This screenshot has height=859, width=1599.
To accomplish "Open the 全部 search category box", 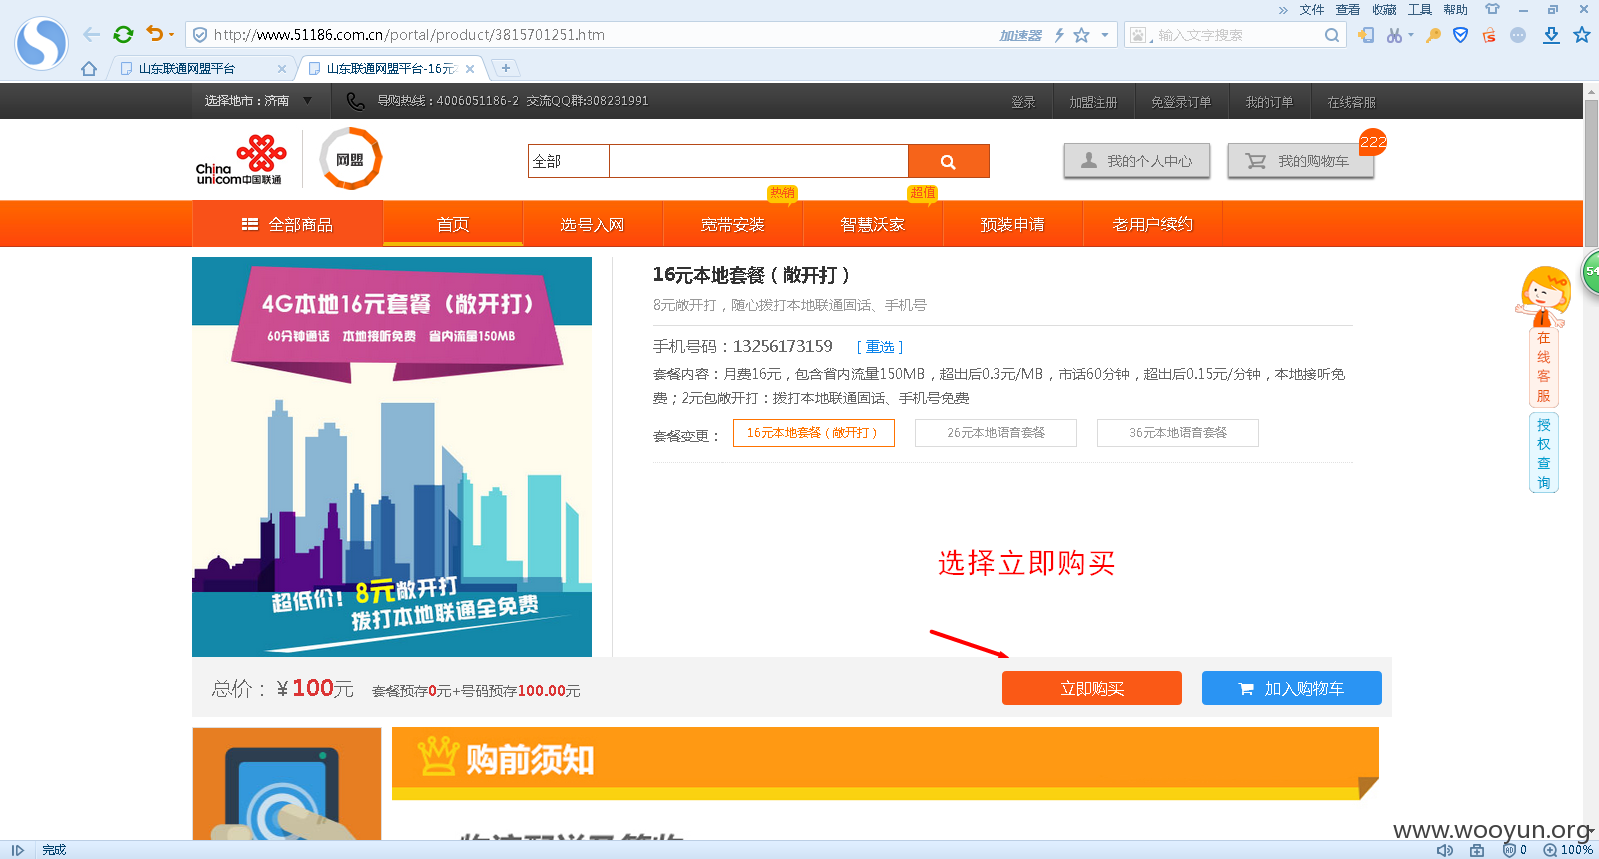I will [568, 161].
